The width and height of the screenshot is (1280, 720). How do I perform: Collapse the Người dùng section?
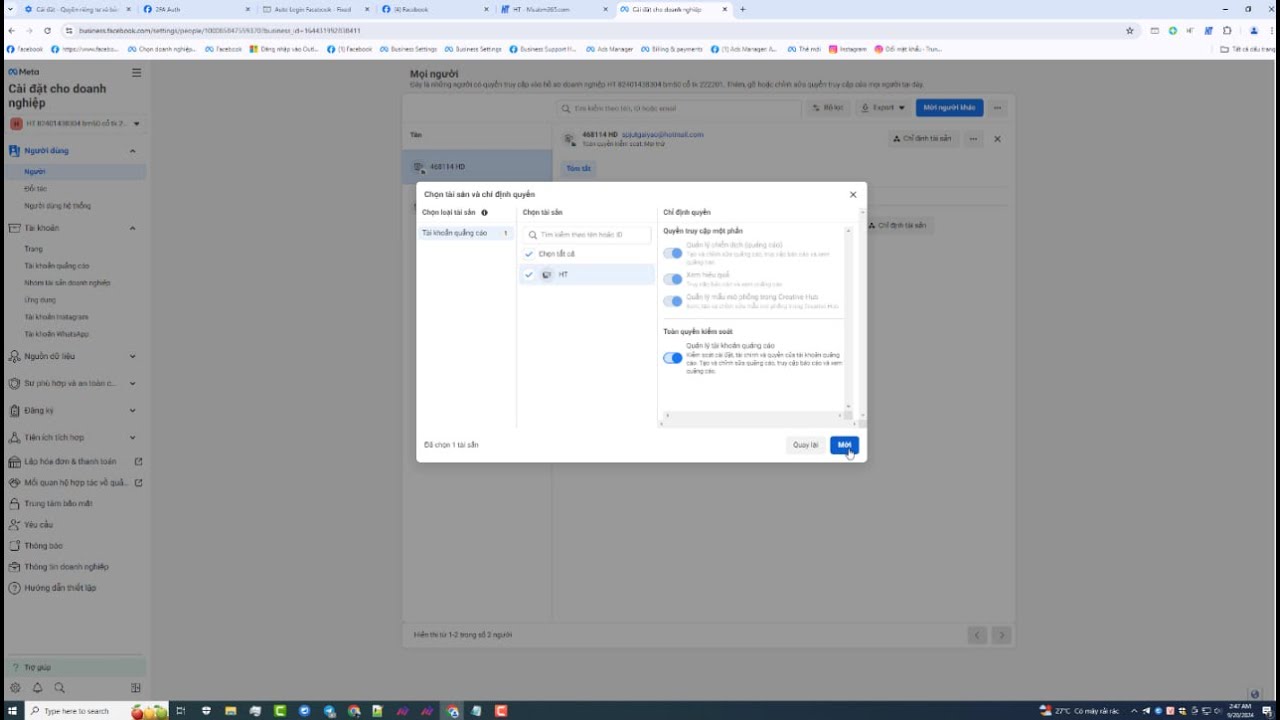[x=132, y=151]
